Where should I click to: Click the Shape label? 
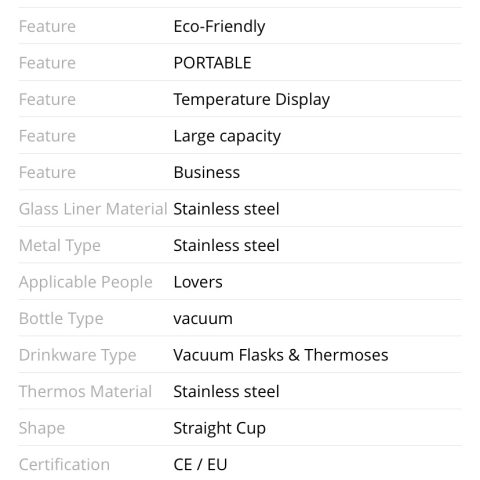click(42, 428)
